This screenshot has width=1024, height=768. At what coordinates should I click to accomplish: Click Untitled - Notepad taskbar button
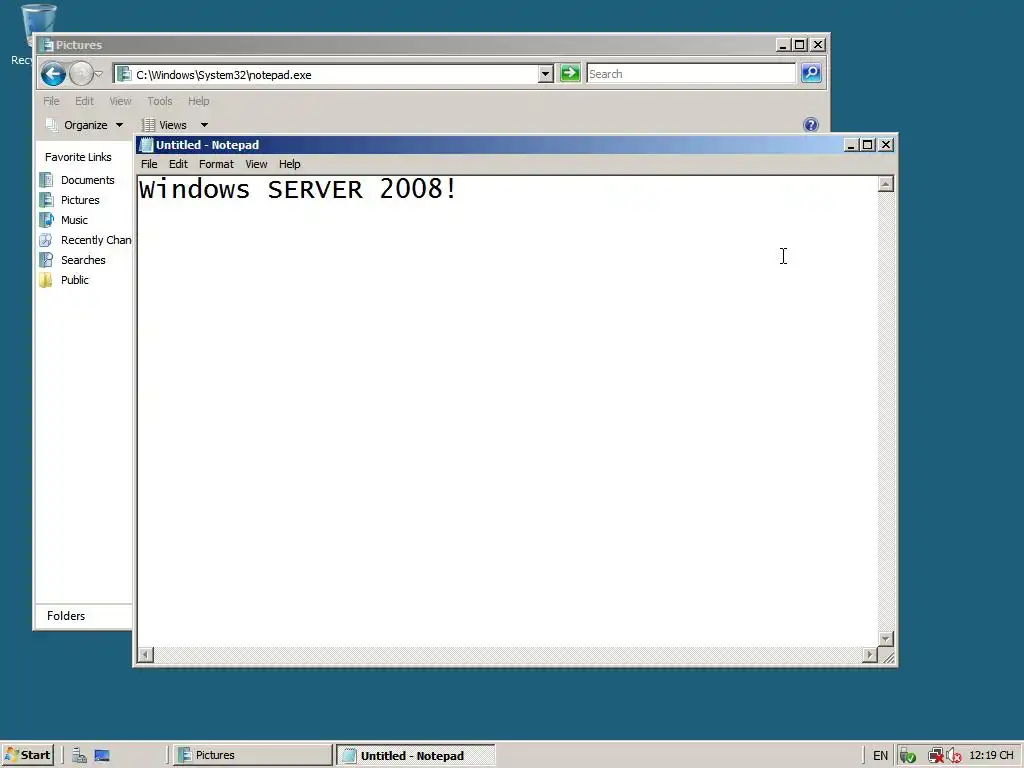416,756
